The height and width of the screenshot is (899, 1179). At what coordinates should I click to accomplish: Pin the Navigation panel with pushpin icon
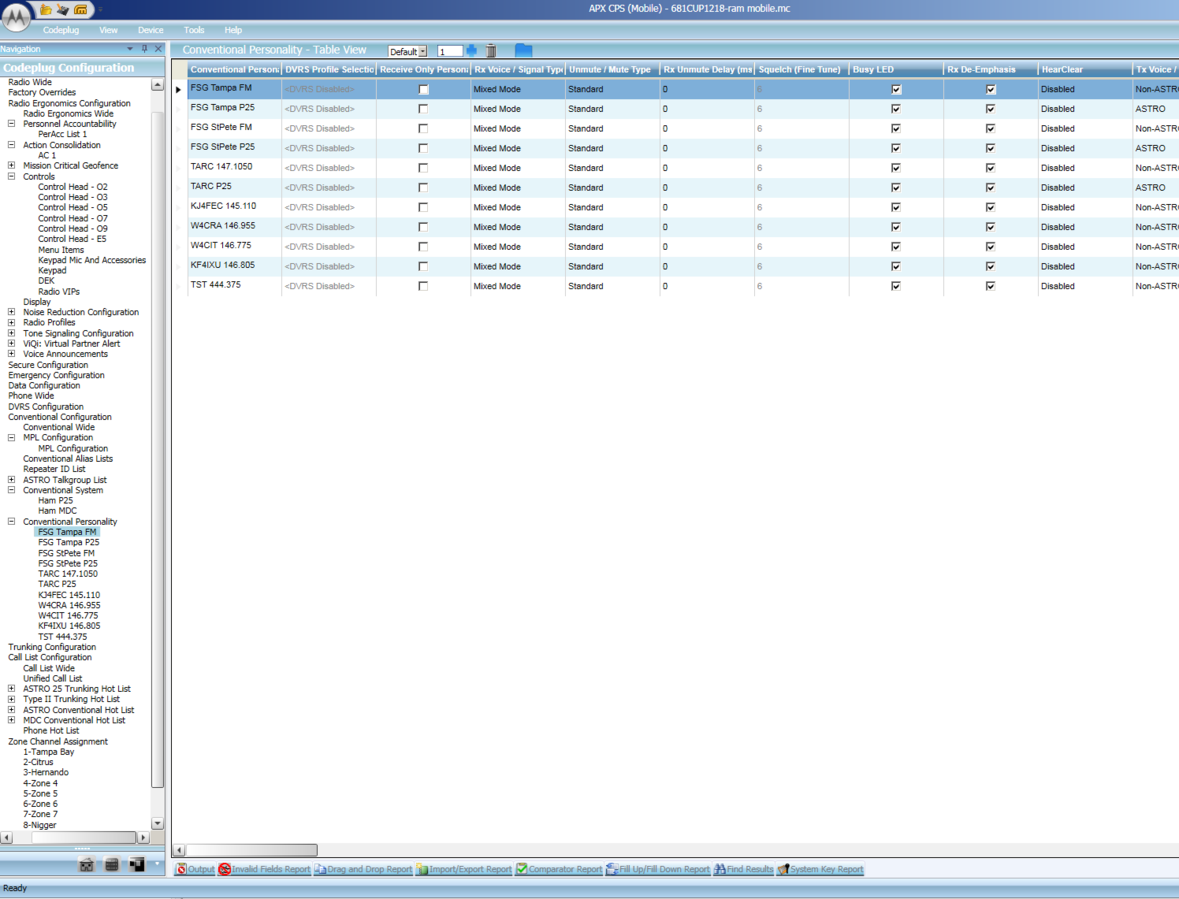click(x=144, y=49)
